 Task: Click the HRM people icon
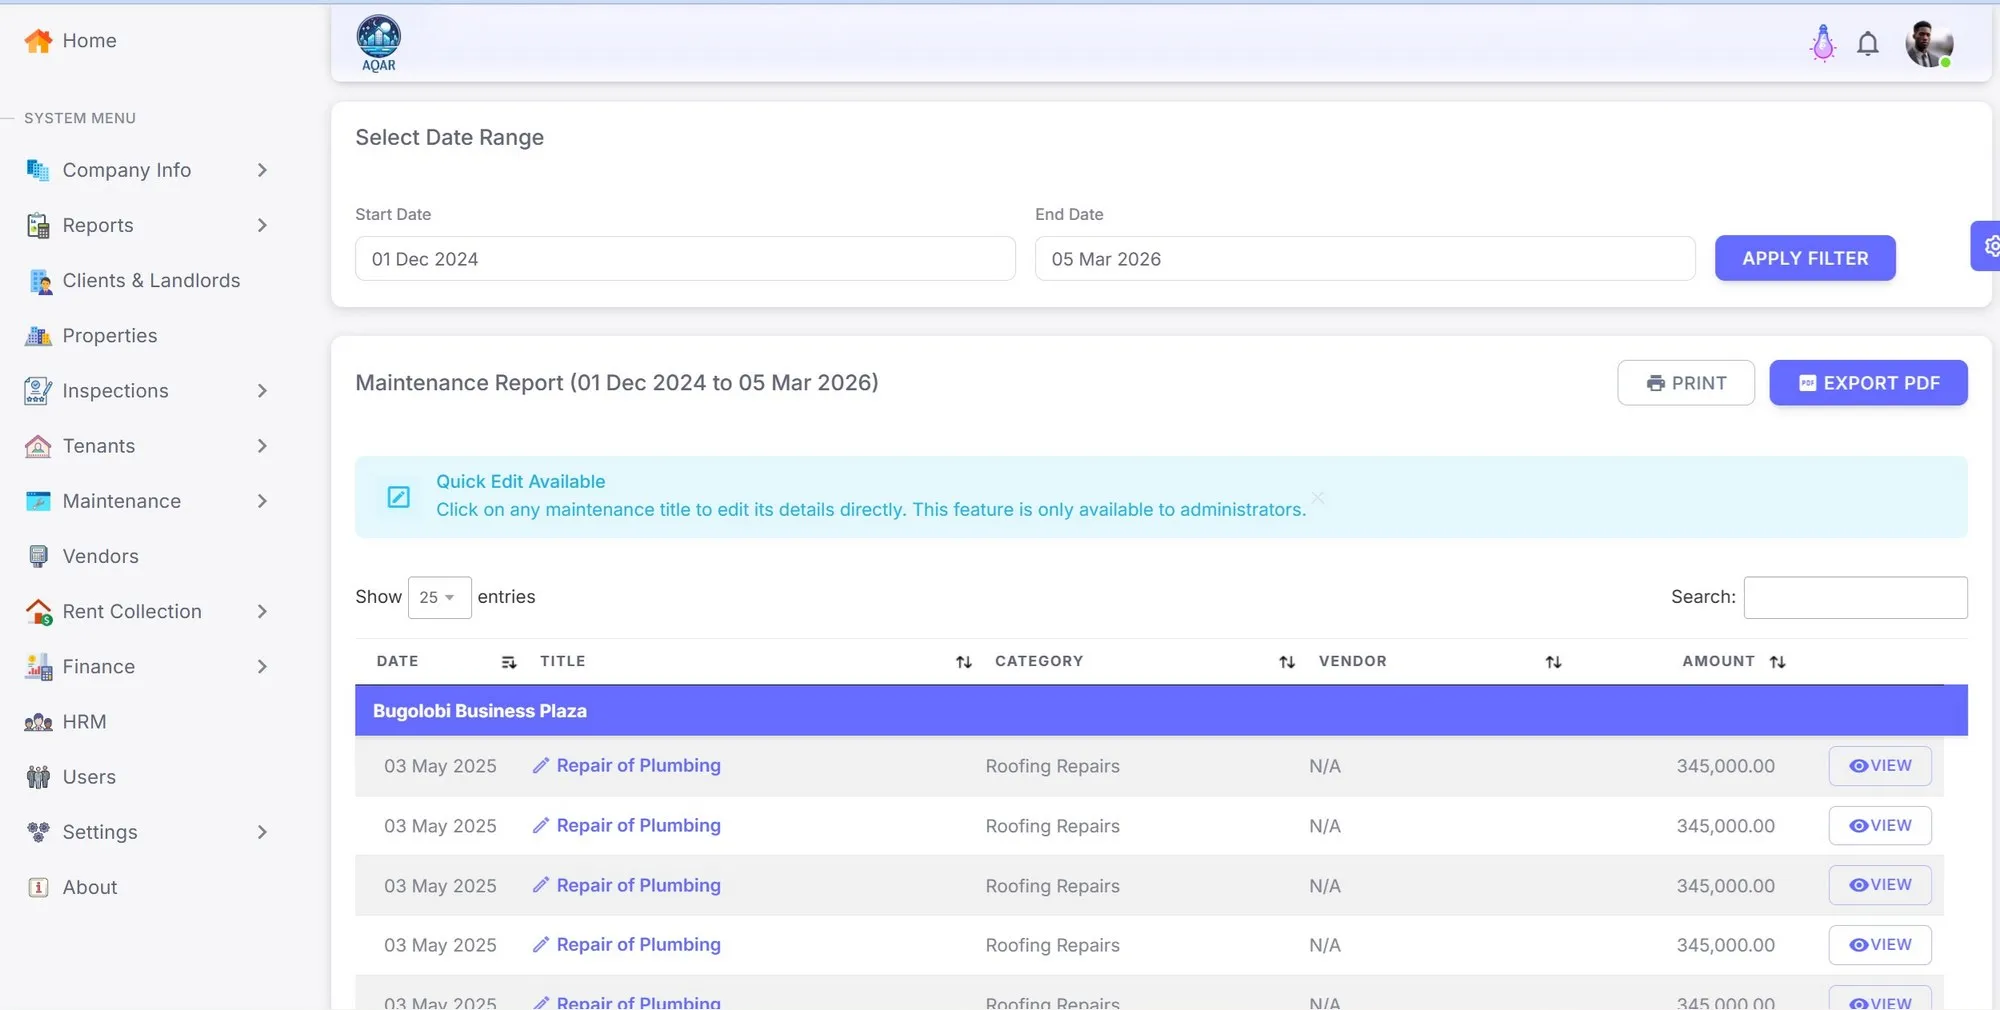click(38, 722)
